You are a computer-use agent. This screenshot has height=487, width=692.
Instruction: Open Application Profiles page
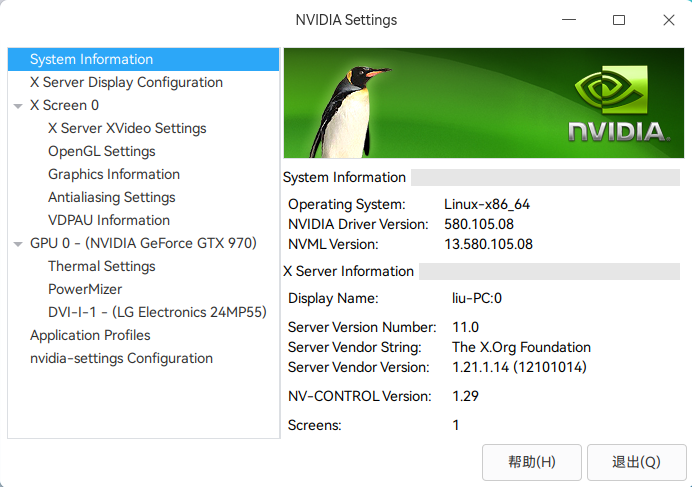click(x=90, y=335)
